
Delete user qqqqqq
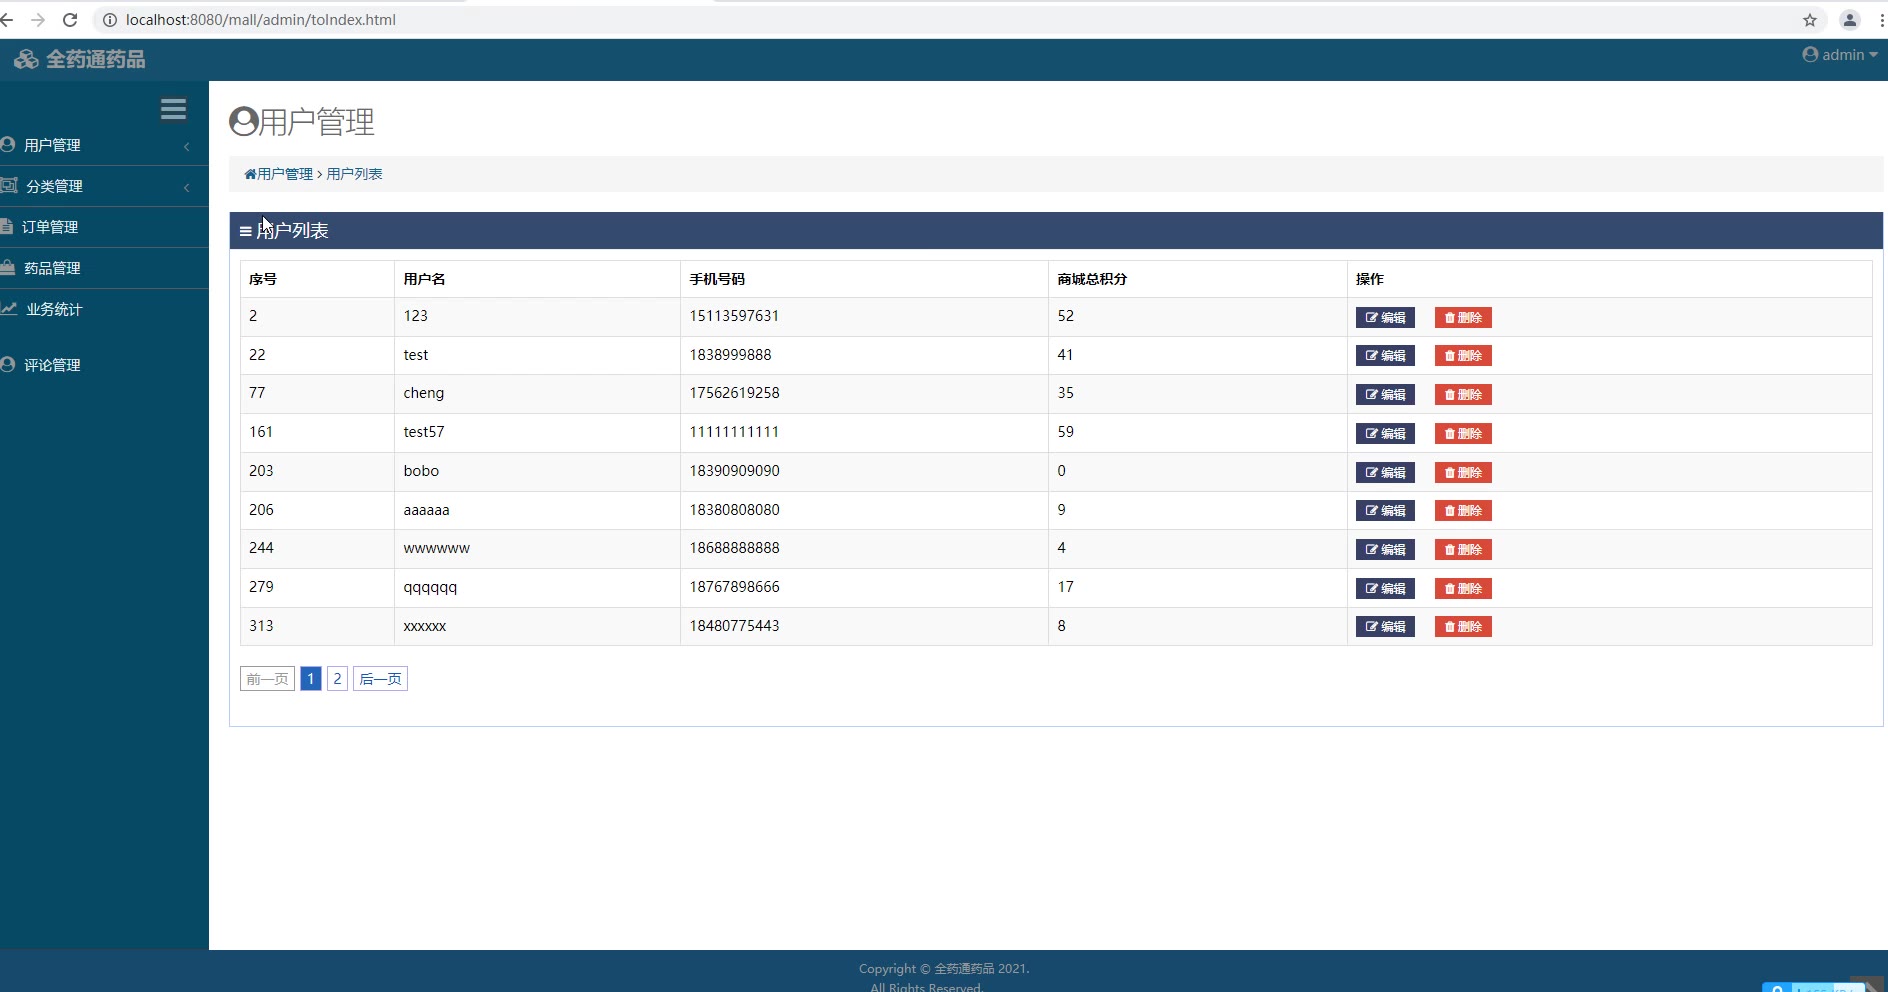tap(1463, 589)
